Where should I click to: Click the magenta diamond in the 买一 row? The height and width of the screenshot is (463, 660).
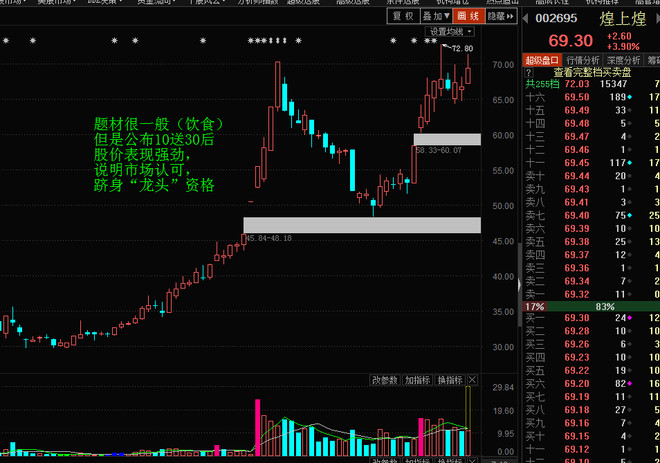630,318
